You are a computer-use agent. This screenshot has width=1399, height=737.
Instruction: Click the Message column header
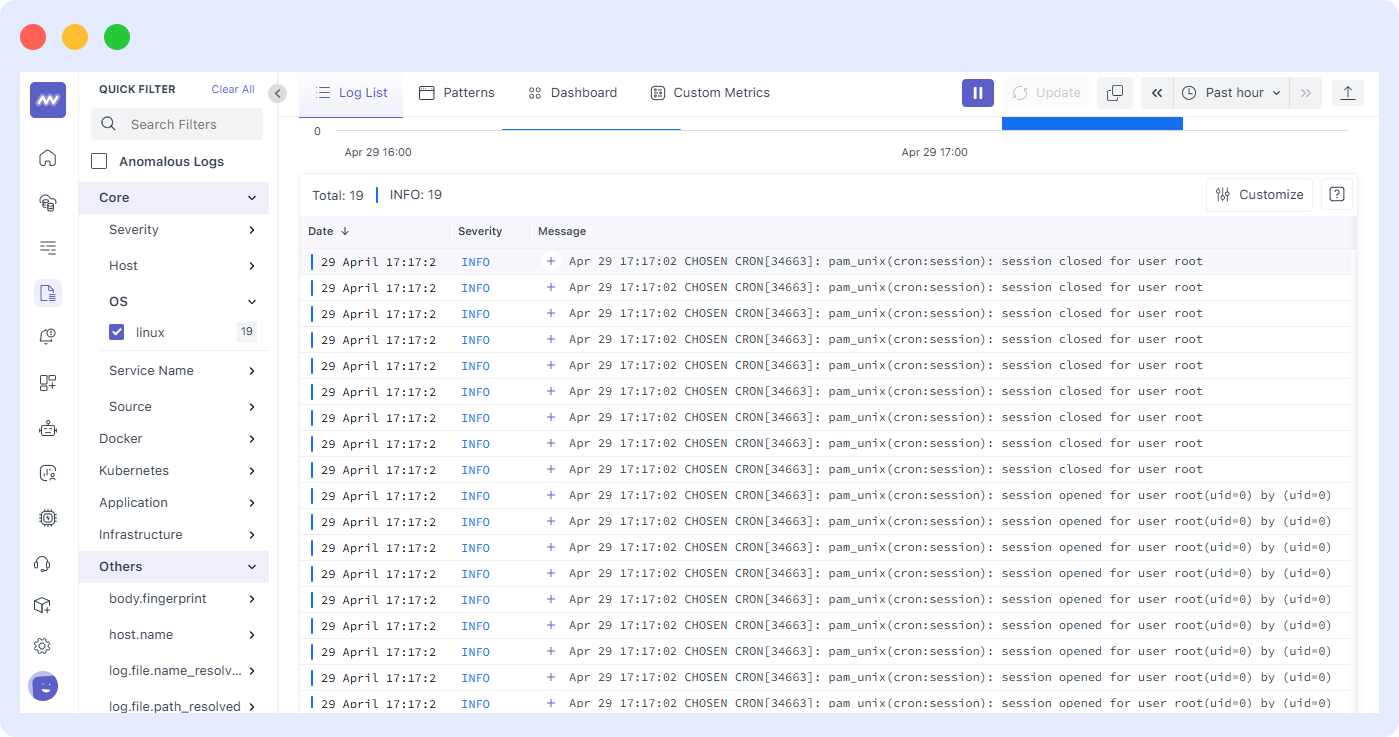[562, 231]
